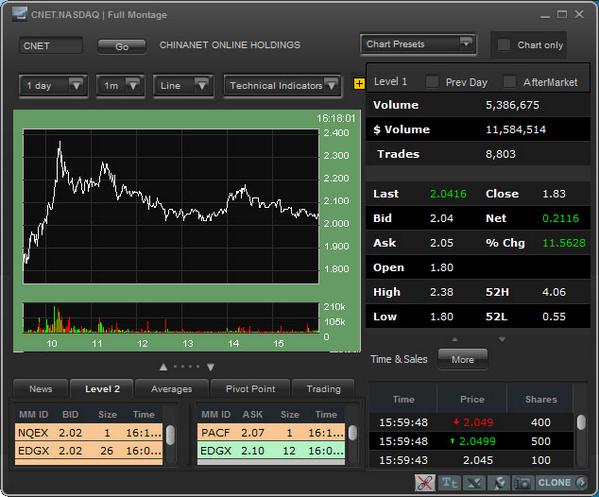
Task: Open the Chart Presets dropdown
Action: coord(418,44)
